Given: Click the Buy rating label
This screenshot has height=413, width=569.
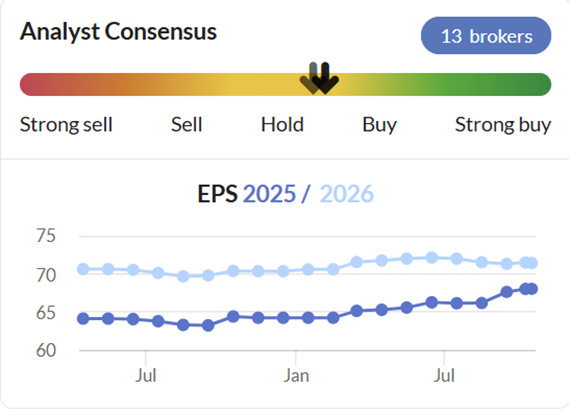Looking at the screenshot, I should tap(380, 126).
